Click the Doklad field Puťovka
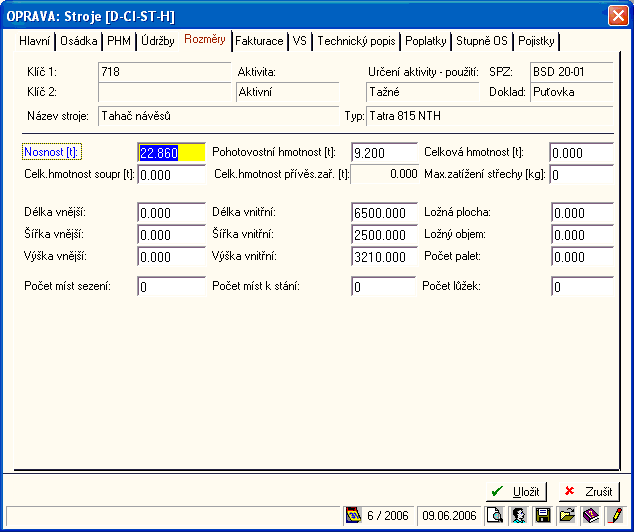The image size is (634, 532). point(572,92)
